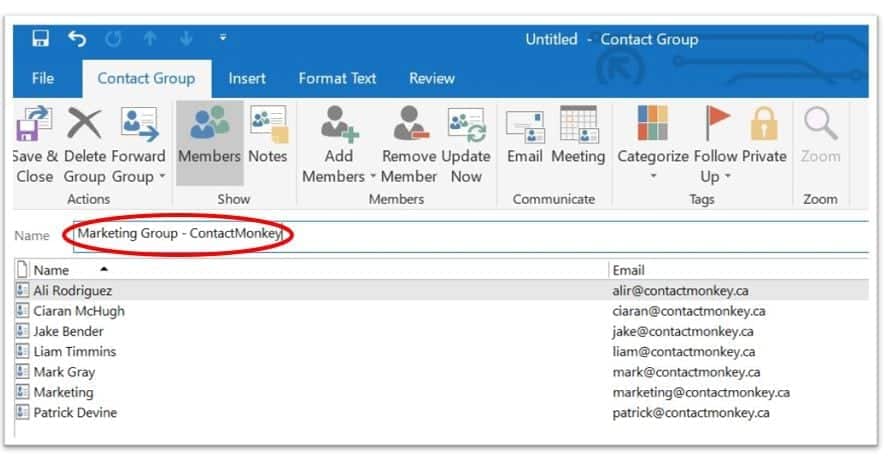The width and height of the screenshot is (889, 458).
Task: Click contact card icon beside Ciaran McHugh
Action: tap(22, 311)
